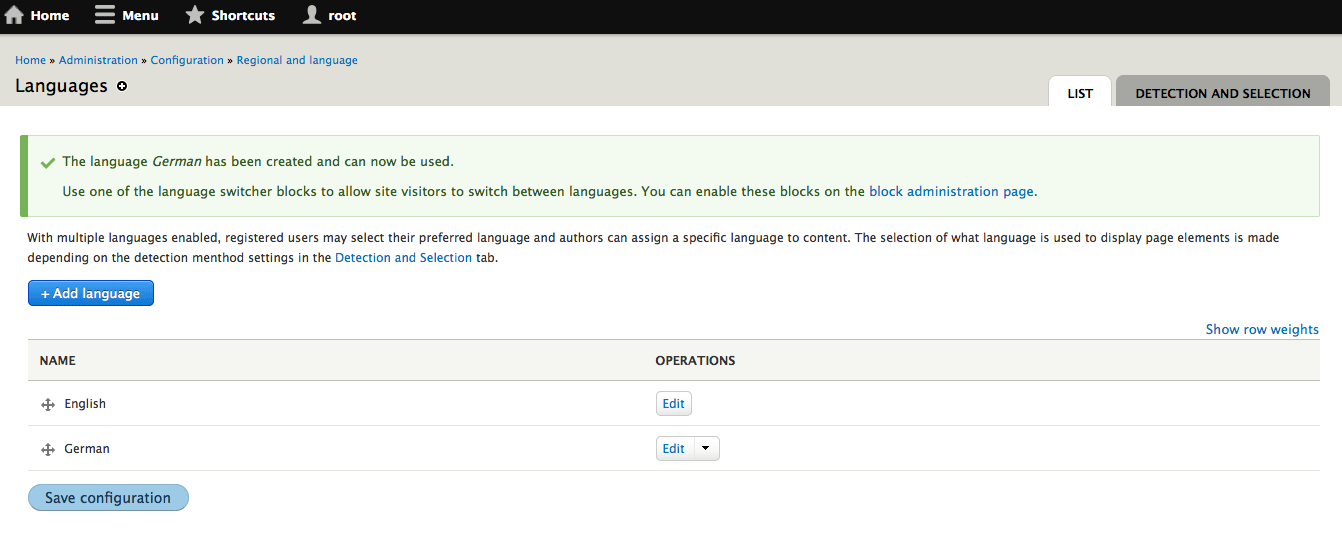Viewport: 1342px width, 533px height.
Task: Select the List tab
Action: (1080, 93)
